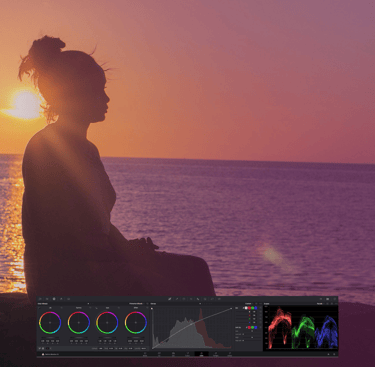Enable the red curve channel button
Viewport: 375px width, 367px height.
pyautogui.click(x=249, y=308)
